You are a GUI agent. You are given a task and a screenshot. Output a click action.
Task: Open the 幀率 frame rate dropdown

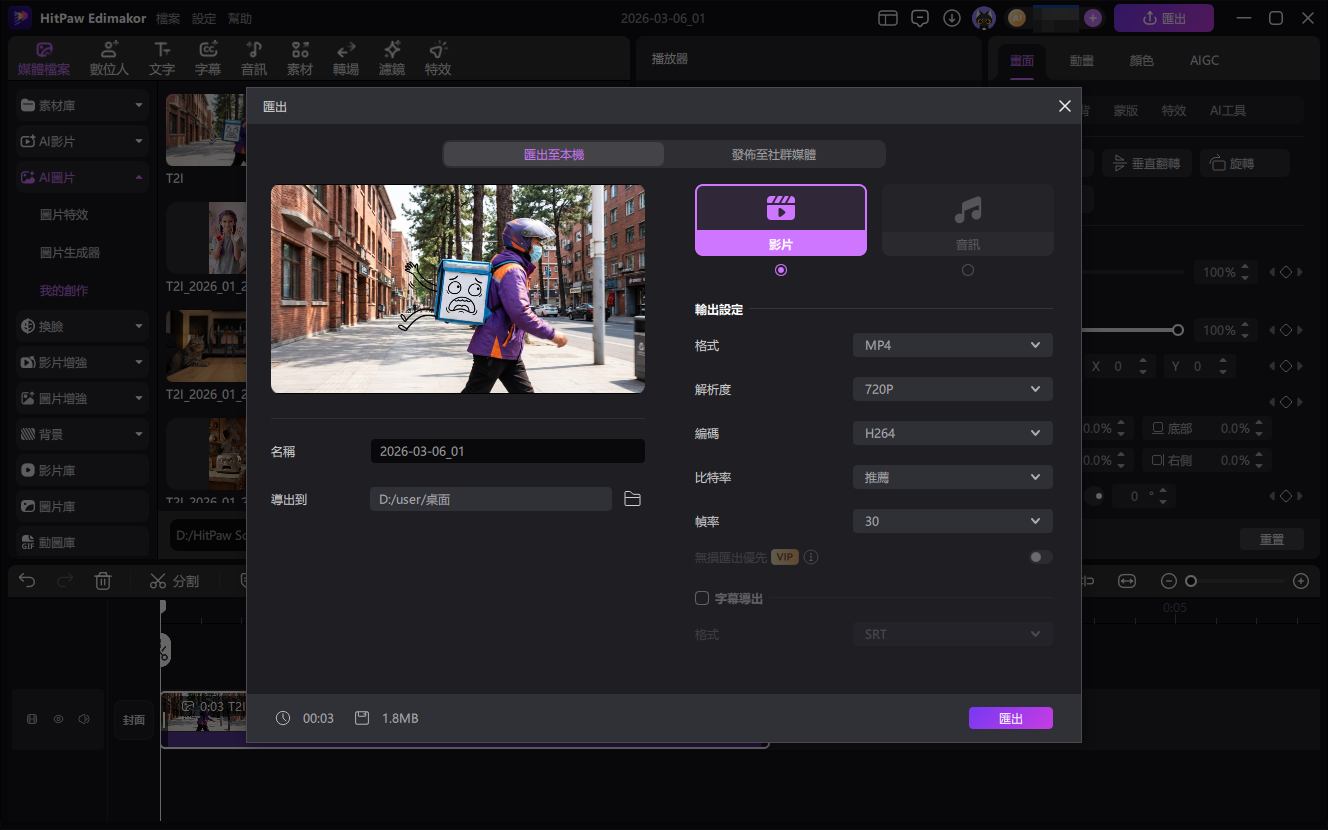pos(952,522)
